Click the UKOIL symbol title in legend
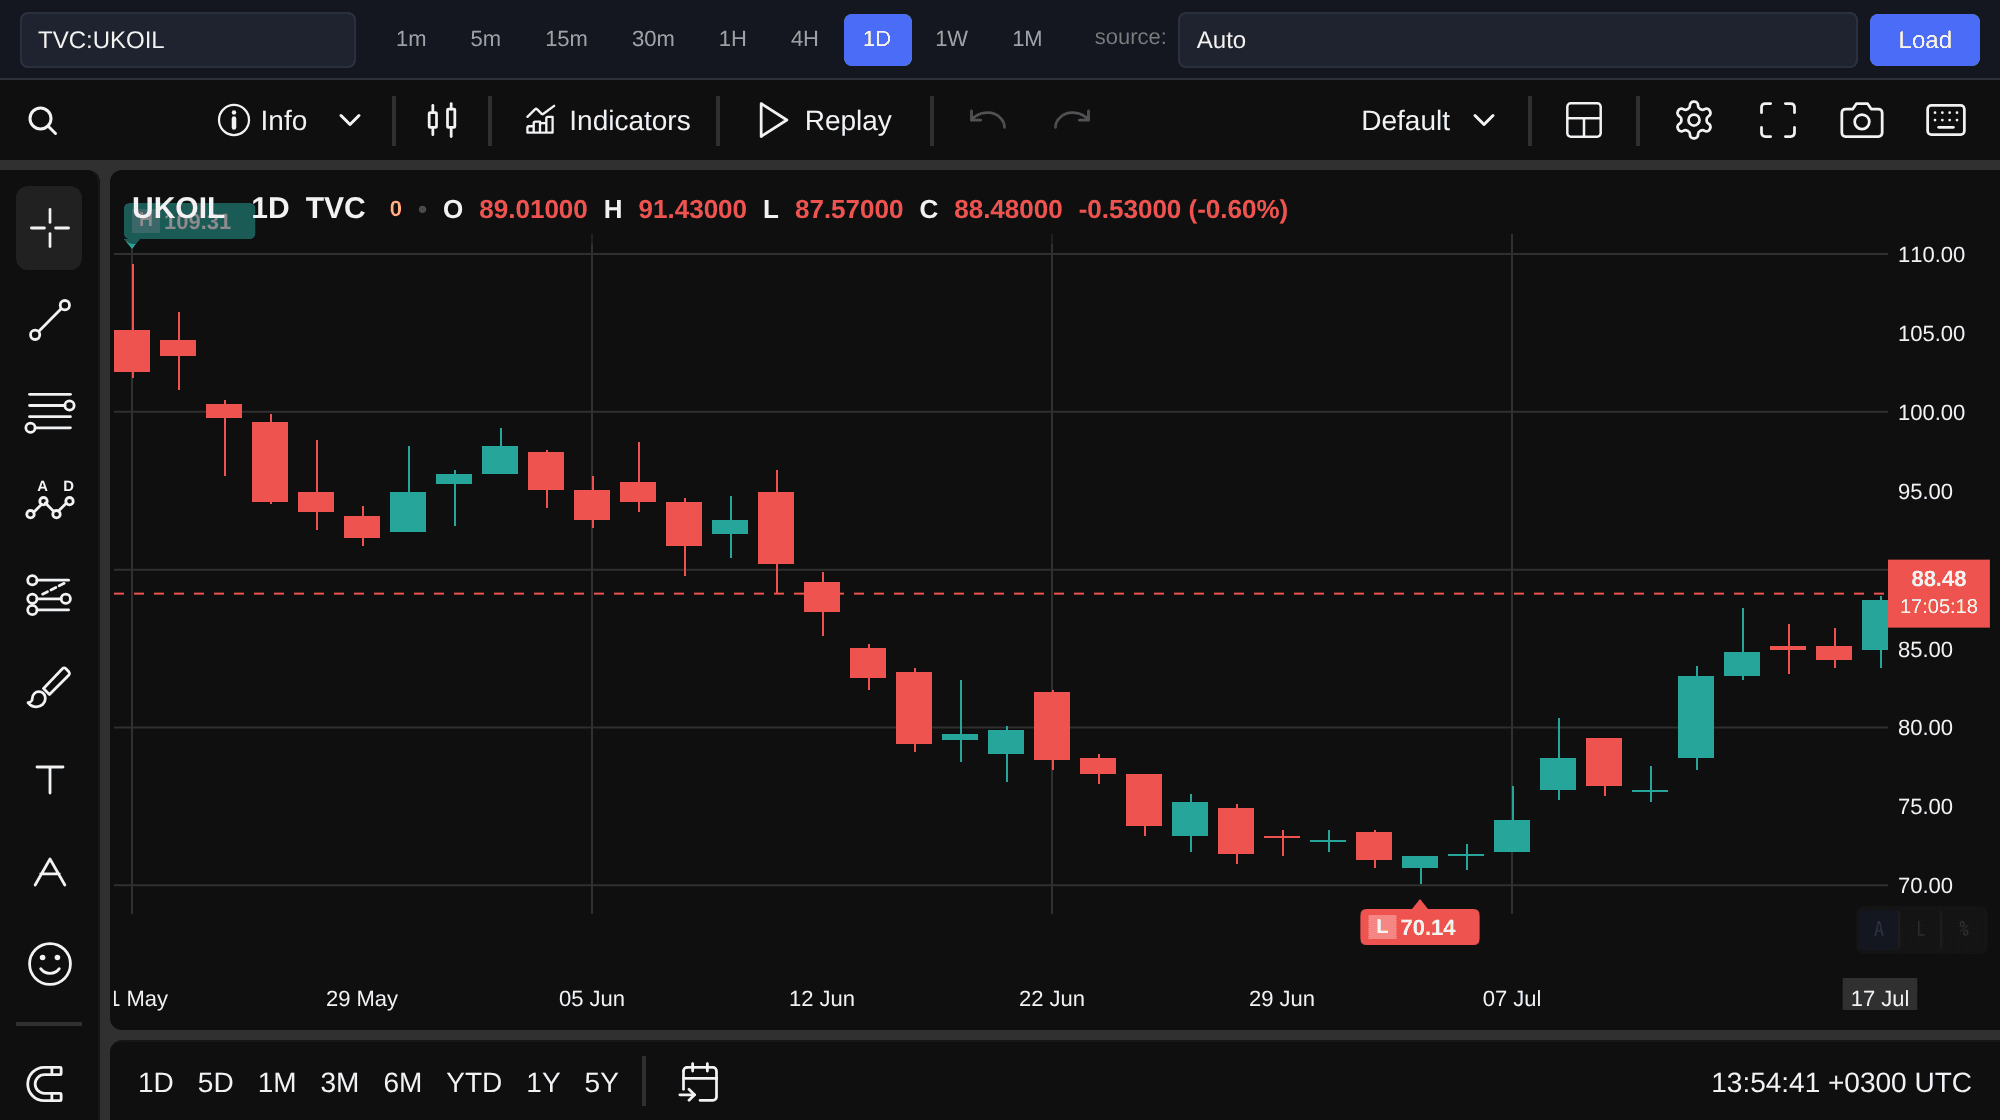2000x1120 pixels. 179,208
